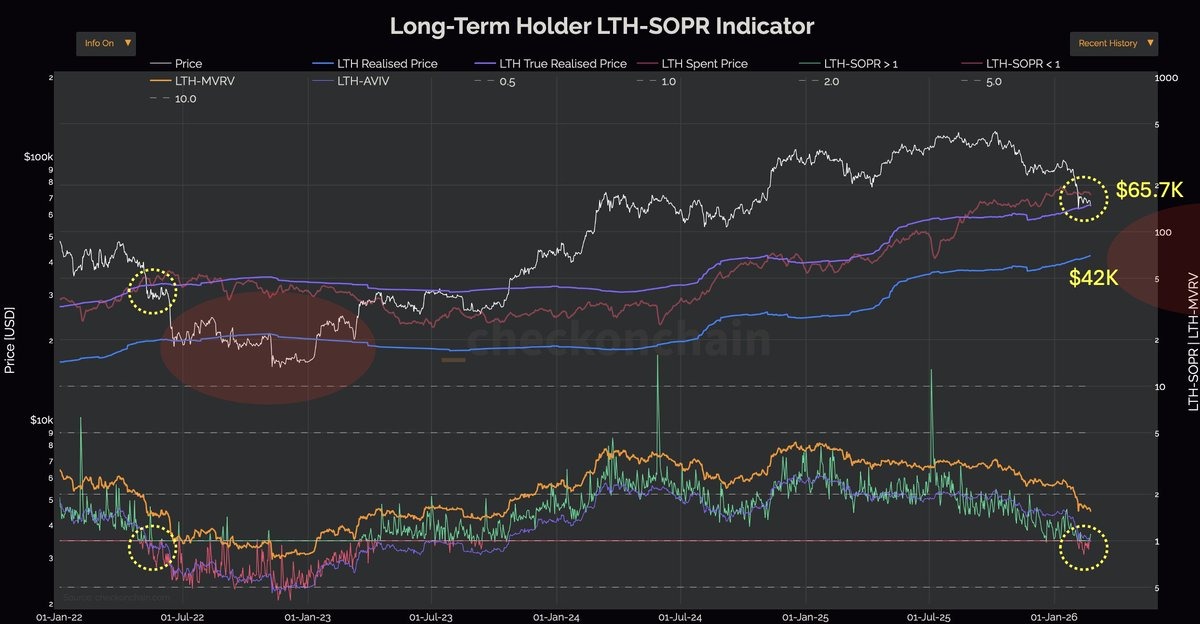
Task: Hide the 0.5 threshold line via legend
Action: click(482, 82)
